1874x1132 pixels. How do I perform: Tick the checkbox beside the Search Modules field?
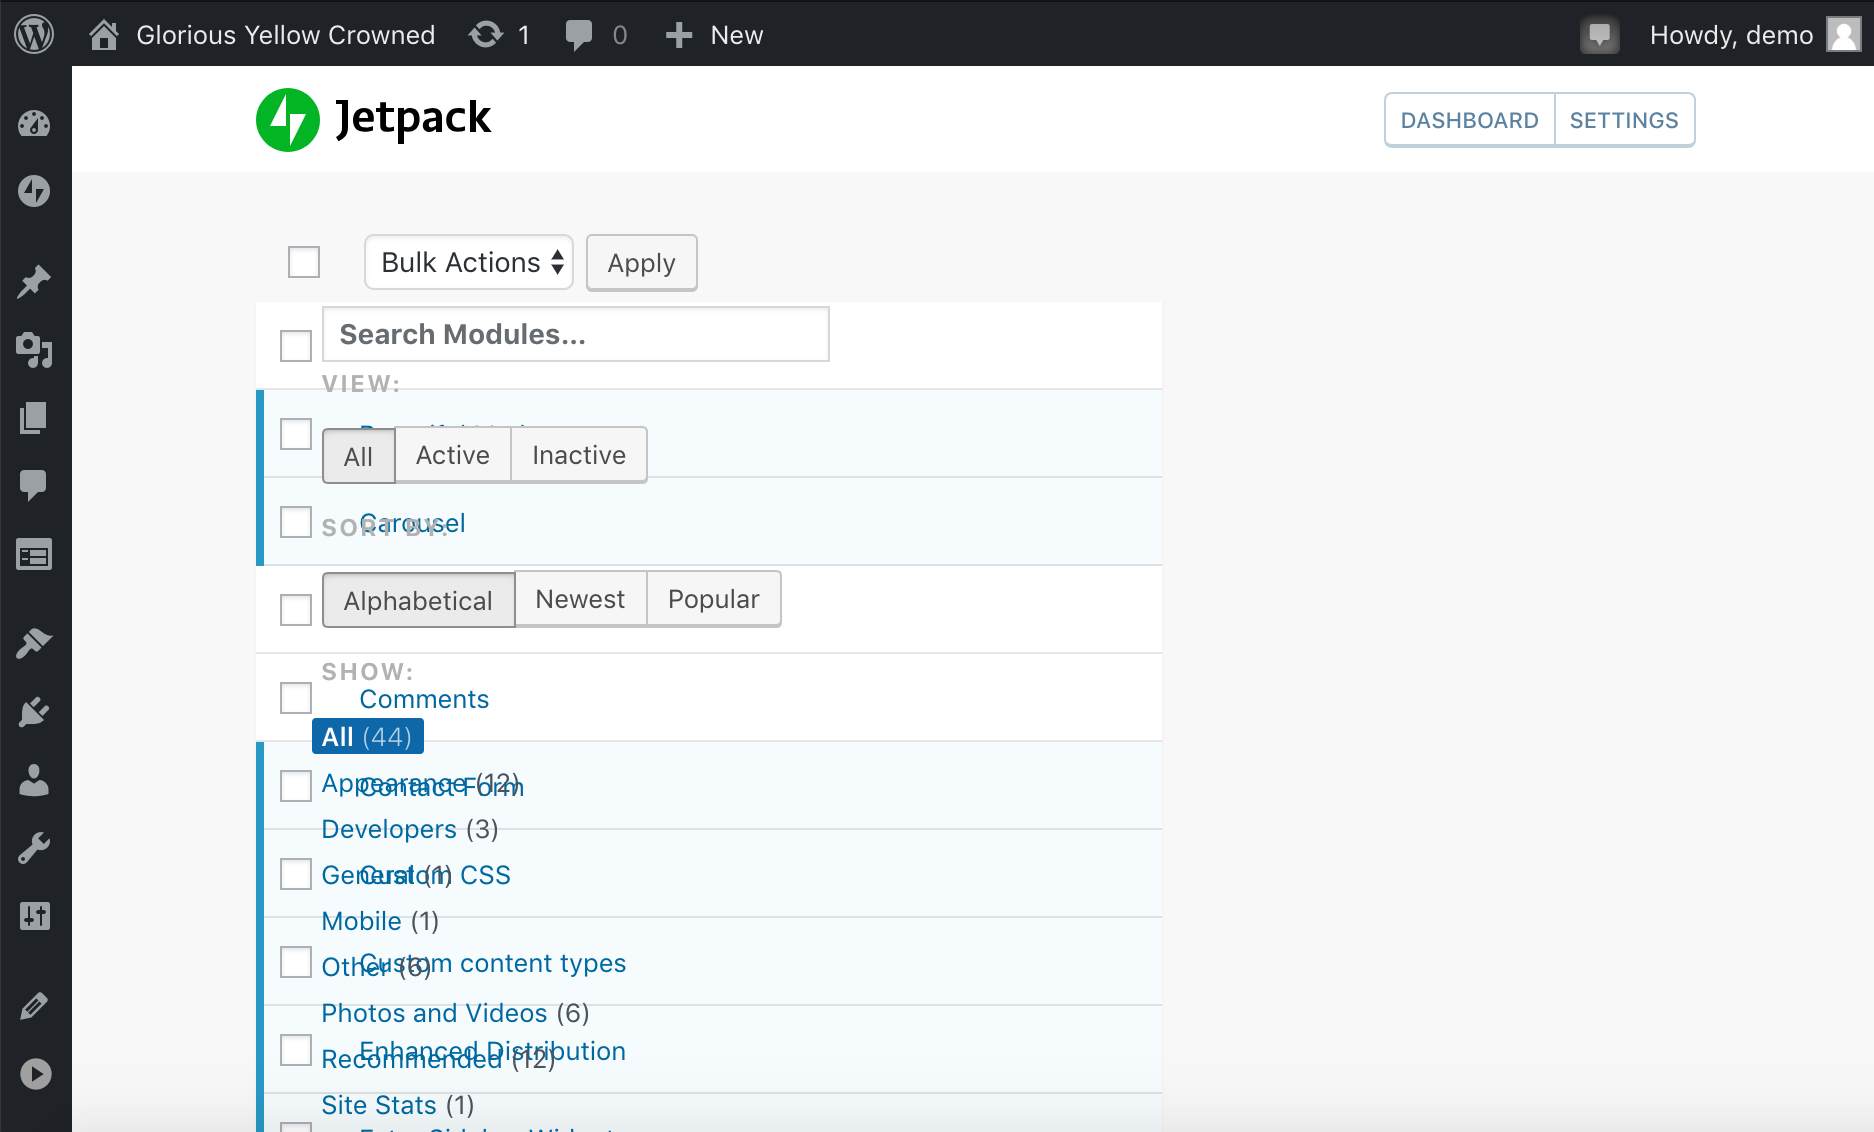click(x=296, y=346)
